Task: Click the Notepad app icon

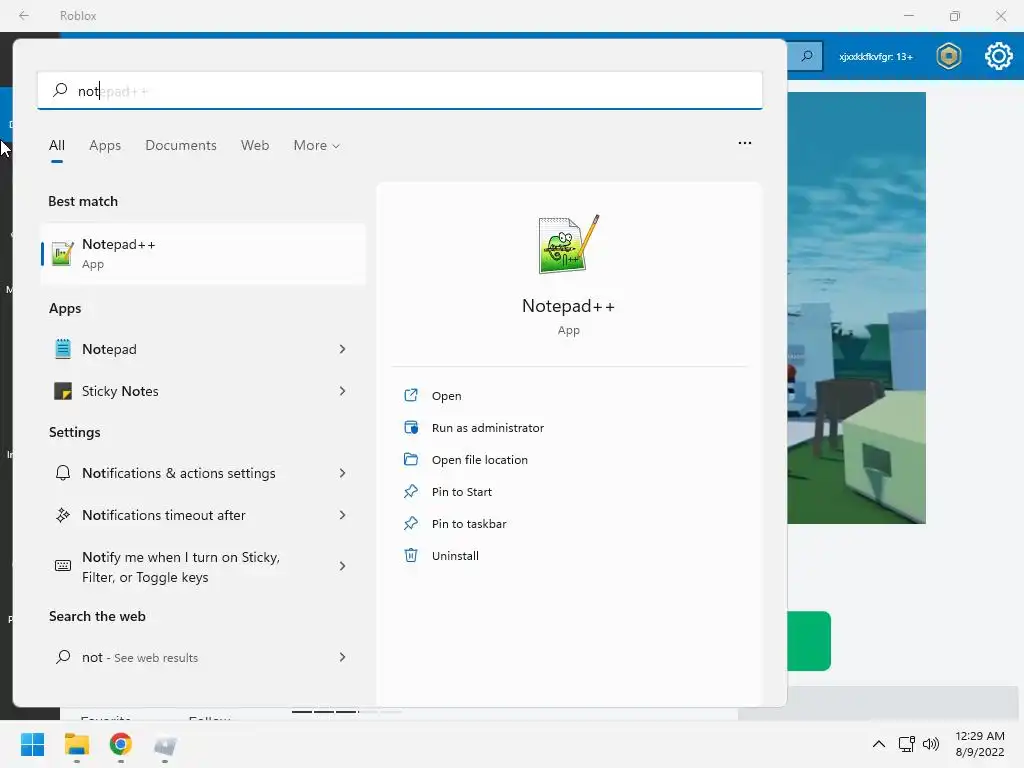Action: pos(63,349)
